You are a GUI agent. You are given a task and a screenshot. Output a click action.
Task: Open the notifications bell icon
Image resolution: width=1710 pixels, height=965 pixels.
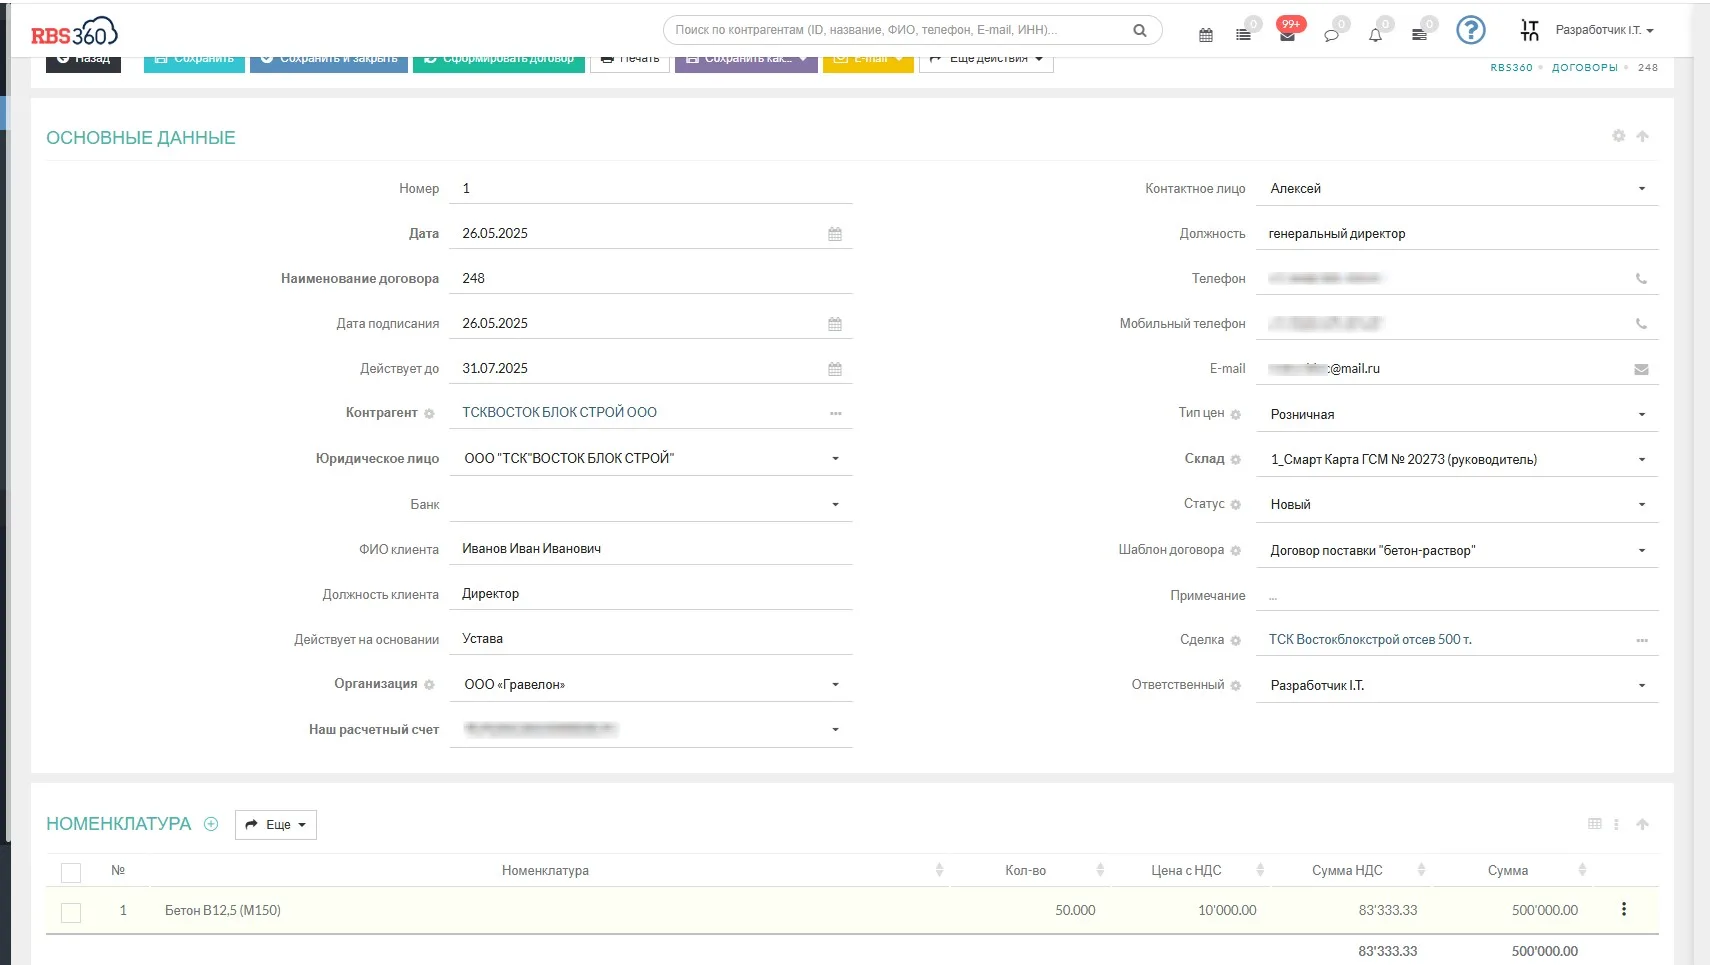coord(1375,35)
